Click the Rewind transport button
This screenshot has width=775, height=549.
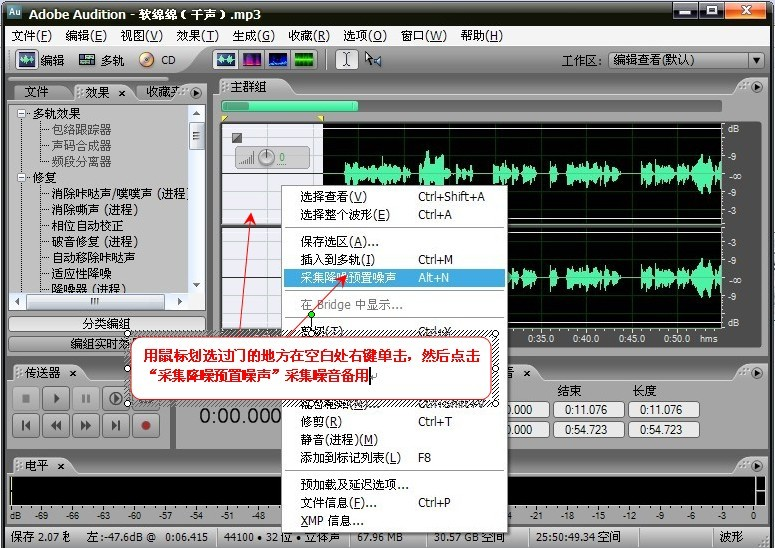click(56, 425)
